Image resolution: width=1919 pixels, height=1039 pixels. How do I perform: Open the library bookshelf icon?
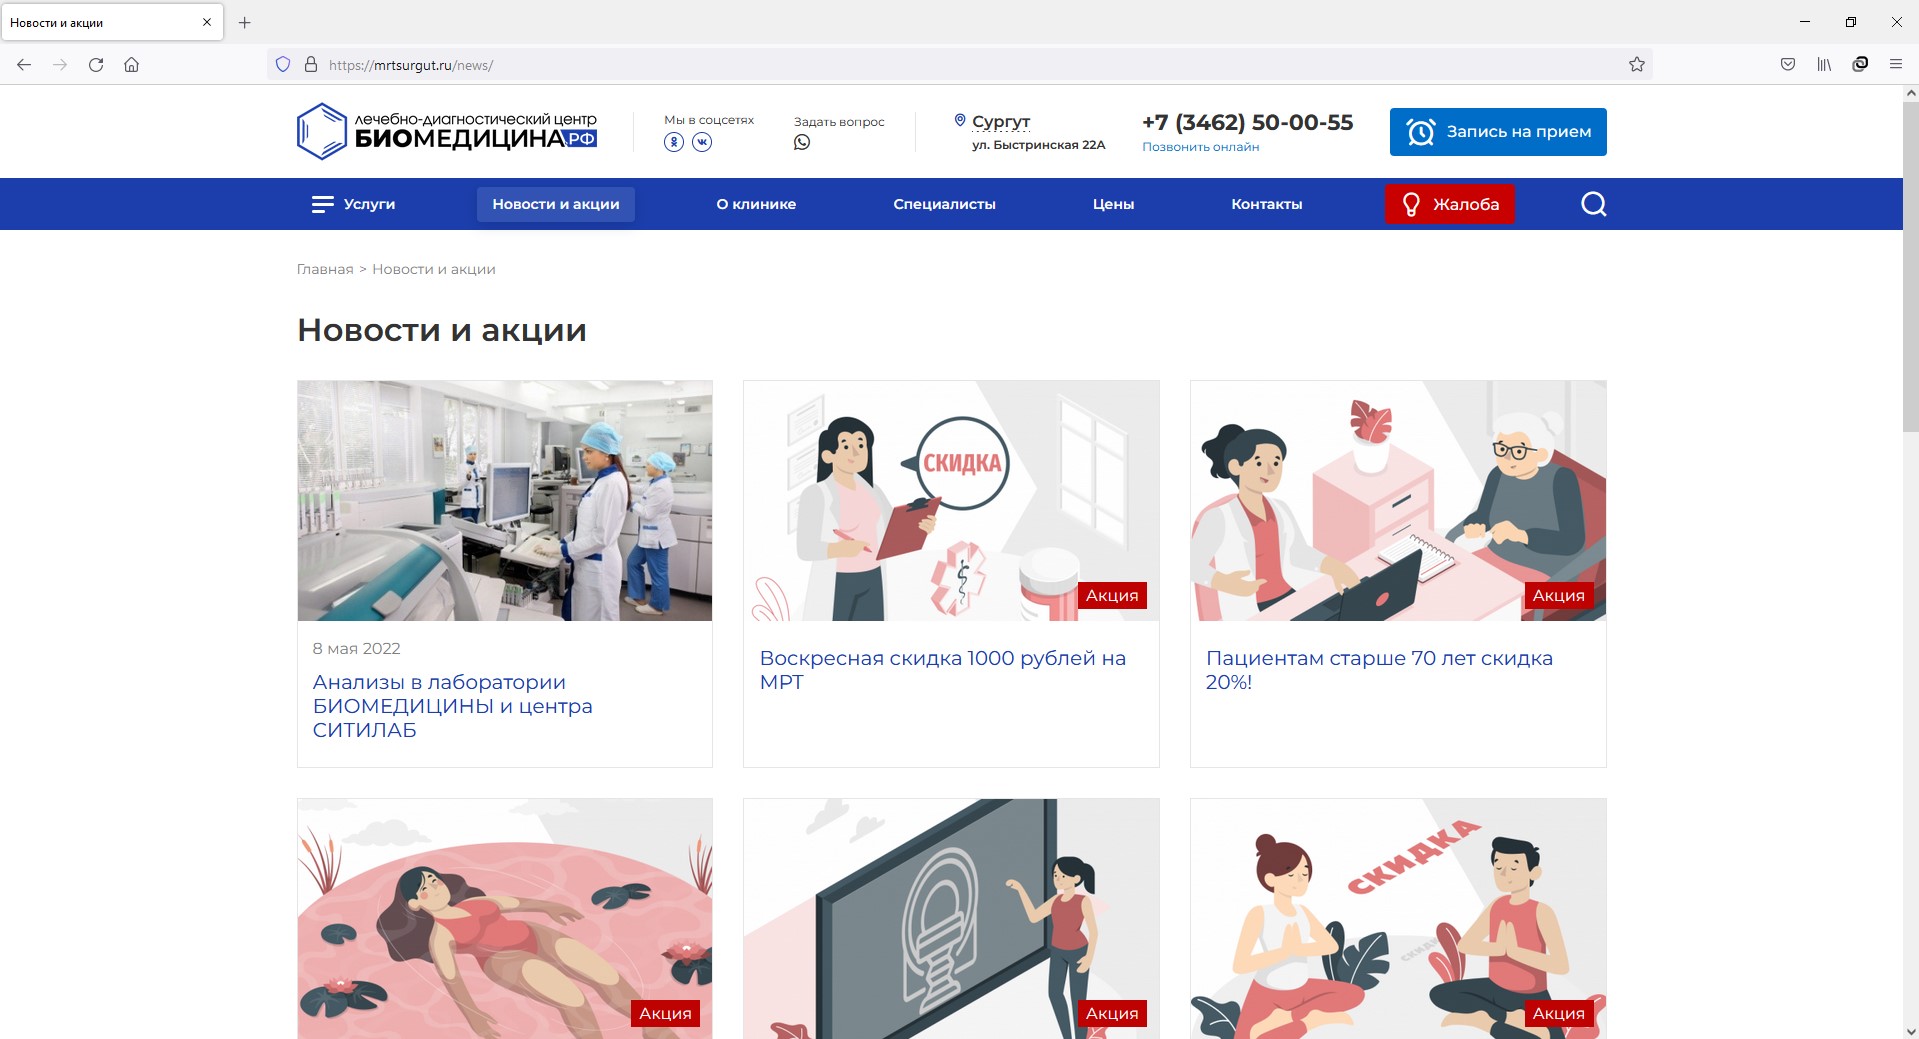(x=1824, y=65)
